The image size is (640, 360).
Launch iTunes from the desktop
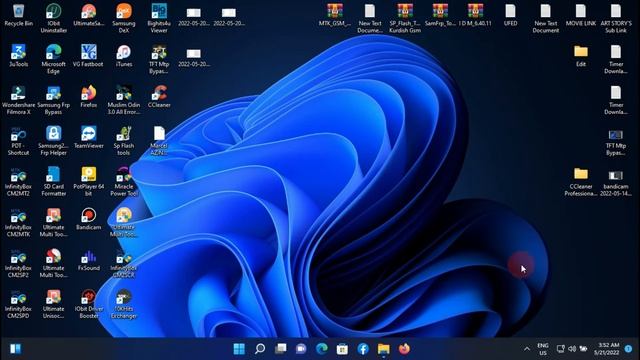(x=124, y=56)
